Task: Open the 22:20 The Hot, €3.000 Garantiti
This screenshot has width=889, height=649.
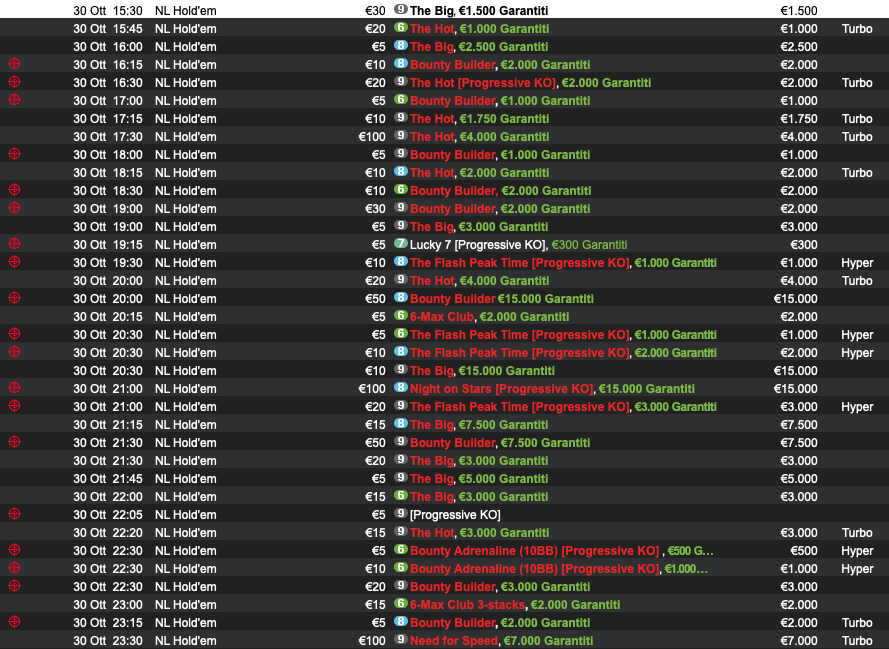Action: (x=479, y=533)
